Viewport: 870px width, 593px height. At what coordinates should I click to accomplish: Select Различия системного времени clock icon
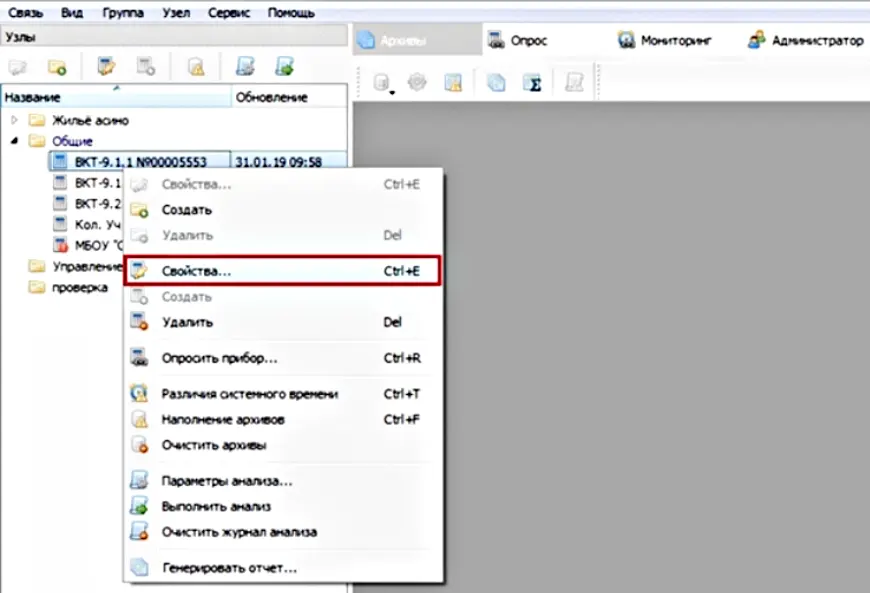[x=140, y=394]
